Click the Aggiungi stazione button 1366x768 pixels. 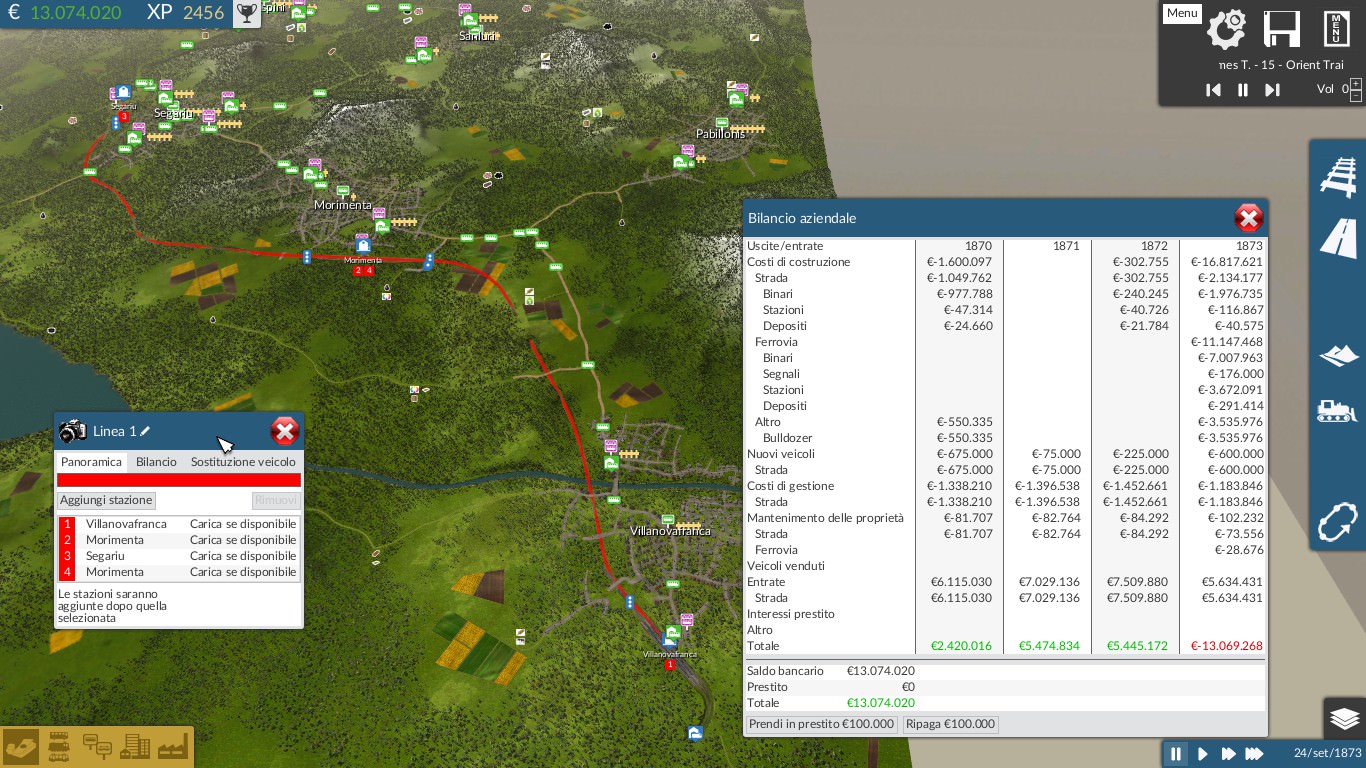coord(106,500)
